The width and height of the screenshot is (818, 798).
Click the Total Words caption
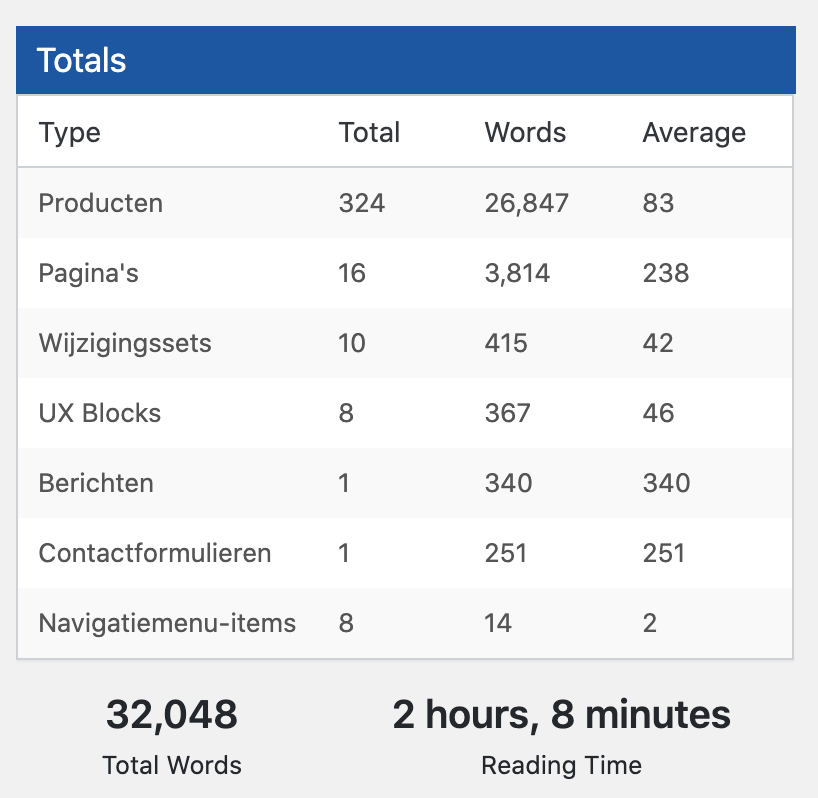coord(172,765)
